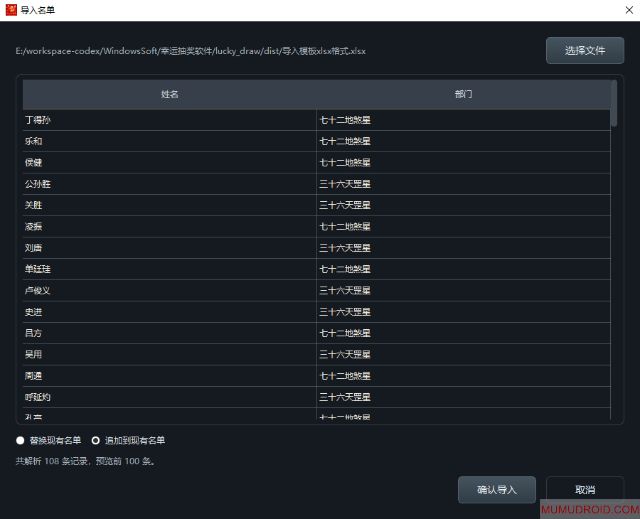Click the 部门 column header
This screenshot has width=640, height=519.
(x=463, y=94)
